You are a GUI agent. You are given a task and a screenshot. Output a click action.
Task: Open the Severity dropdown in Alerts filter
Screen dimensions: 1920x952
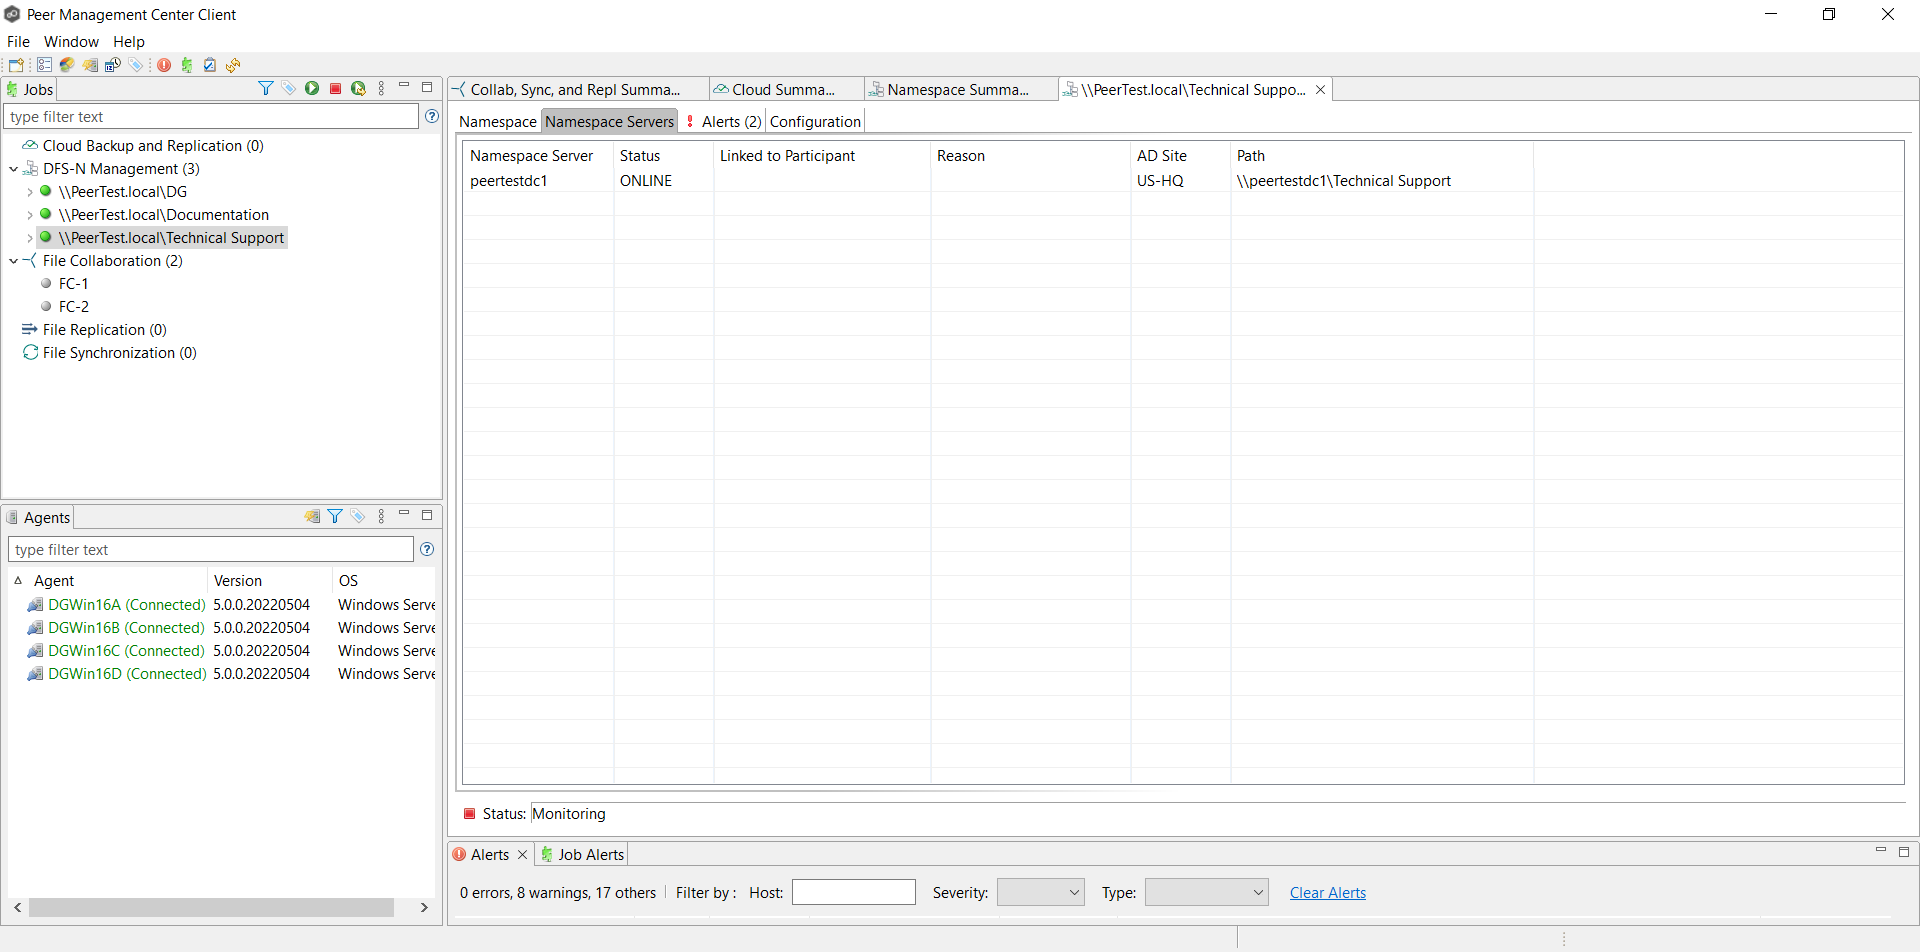(1041, 892)
